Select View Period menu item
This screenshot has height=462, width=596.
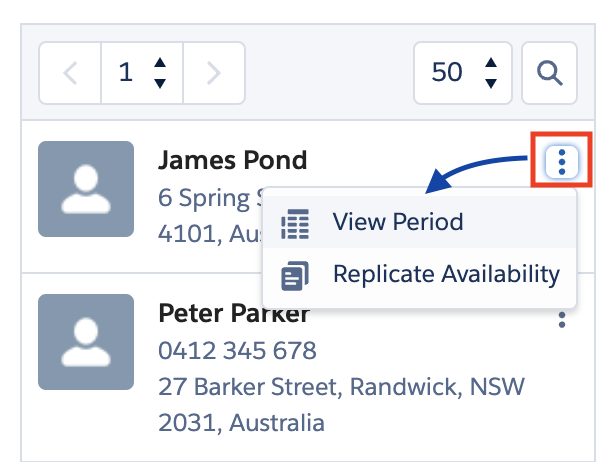(x=420, y=222)
